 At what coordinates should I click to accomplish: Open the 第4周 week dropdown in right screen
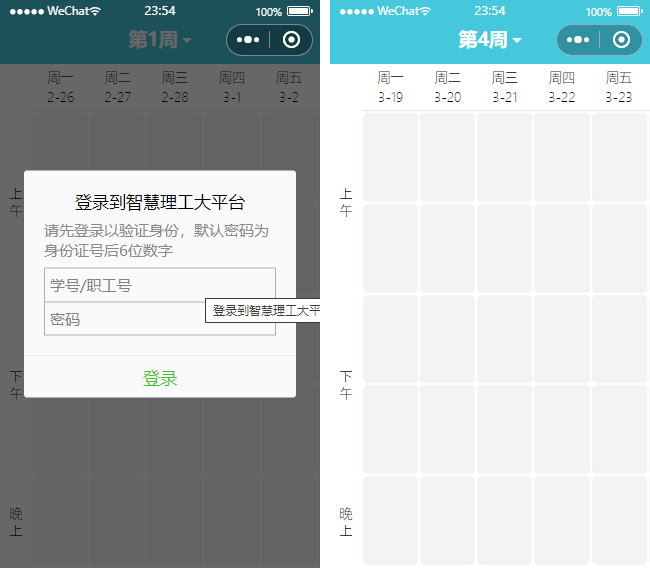(x=490, y=40)
